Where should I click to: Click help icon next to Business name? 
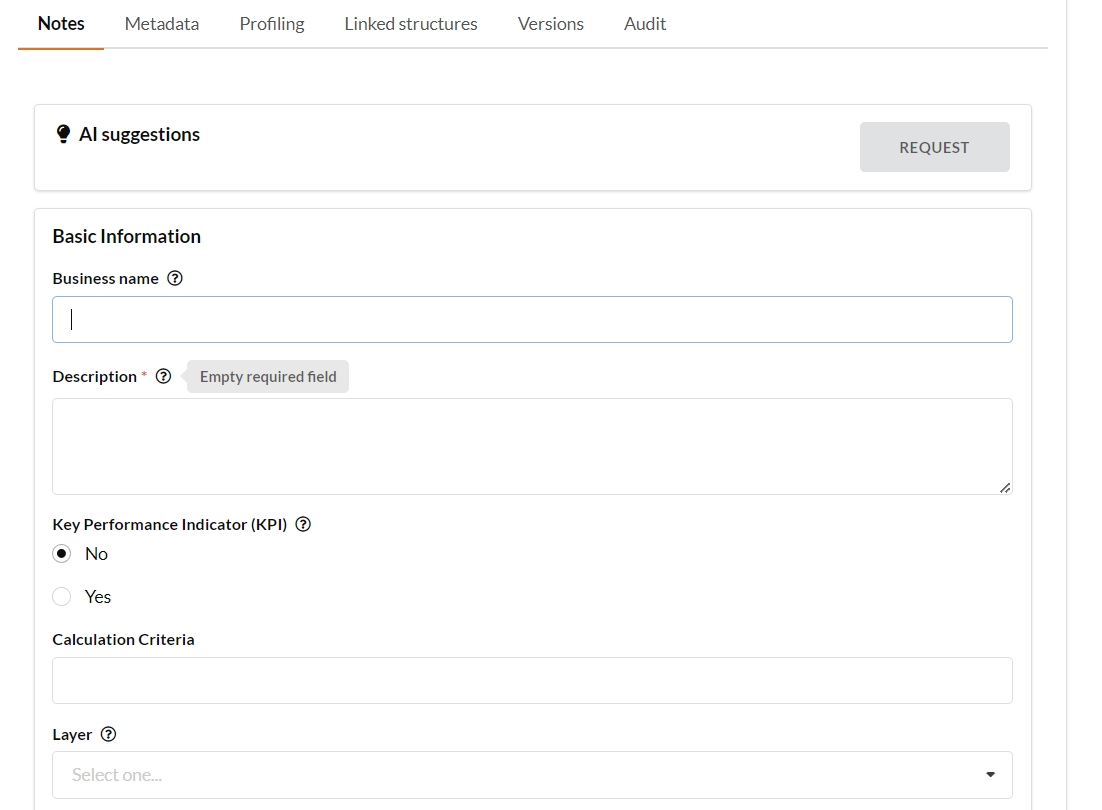click(175, 279)
